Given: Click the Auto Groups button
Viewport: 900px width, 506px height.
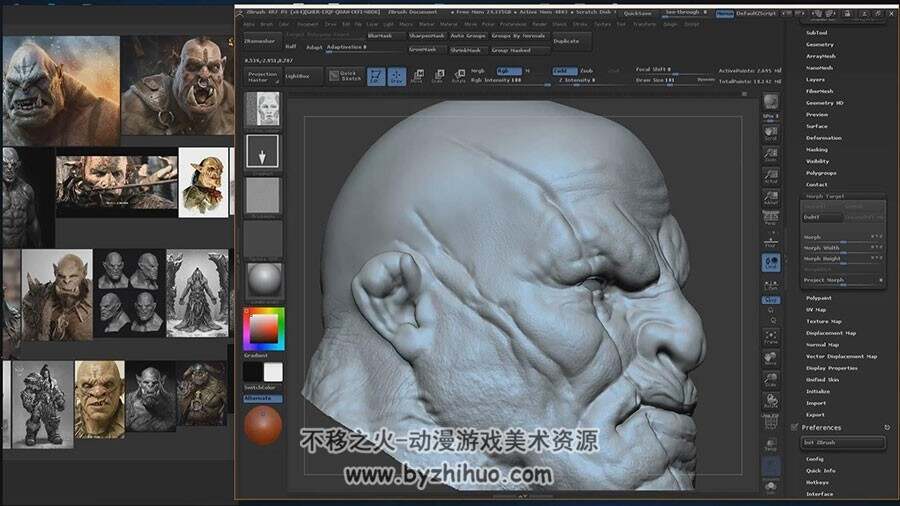Looking at the screenshot, I should (x=468, y=36).
